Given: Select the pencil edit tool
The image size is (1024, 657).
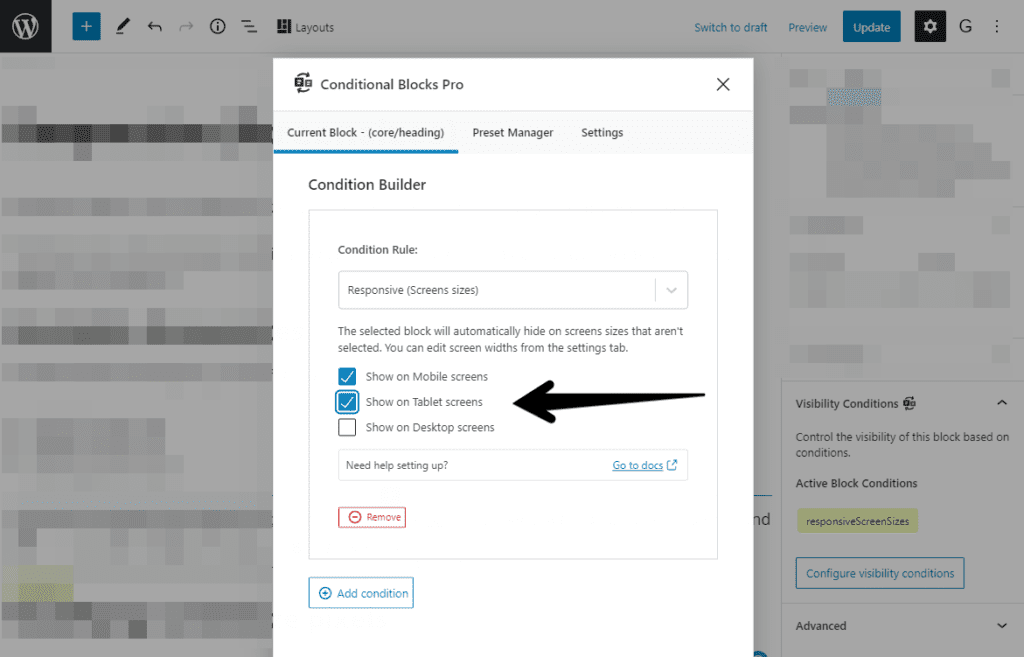Looking at the screenshot, I should (122, 27).
